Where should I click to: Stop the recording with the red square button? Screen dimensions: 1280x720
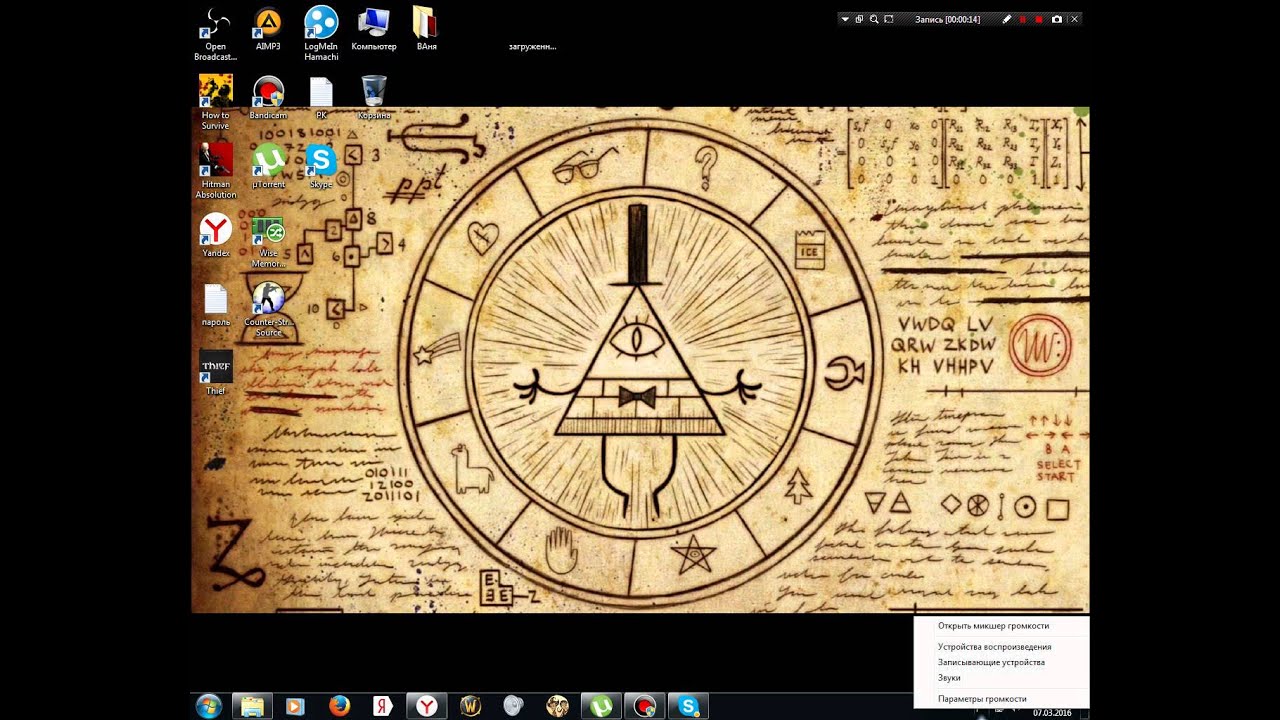[x=1039, y=19]
